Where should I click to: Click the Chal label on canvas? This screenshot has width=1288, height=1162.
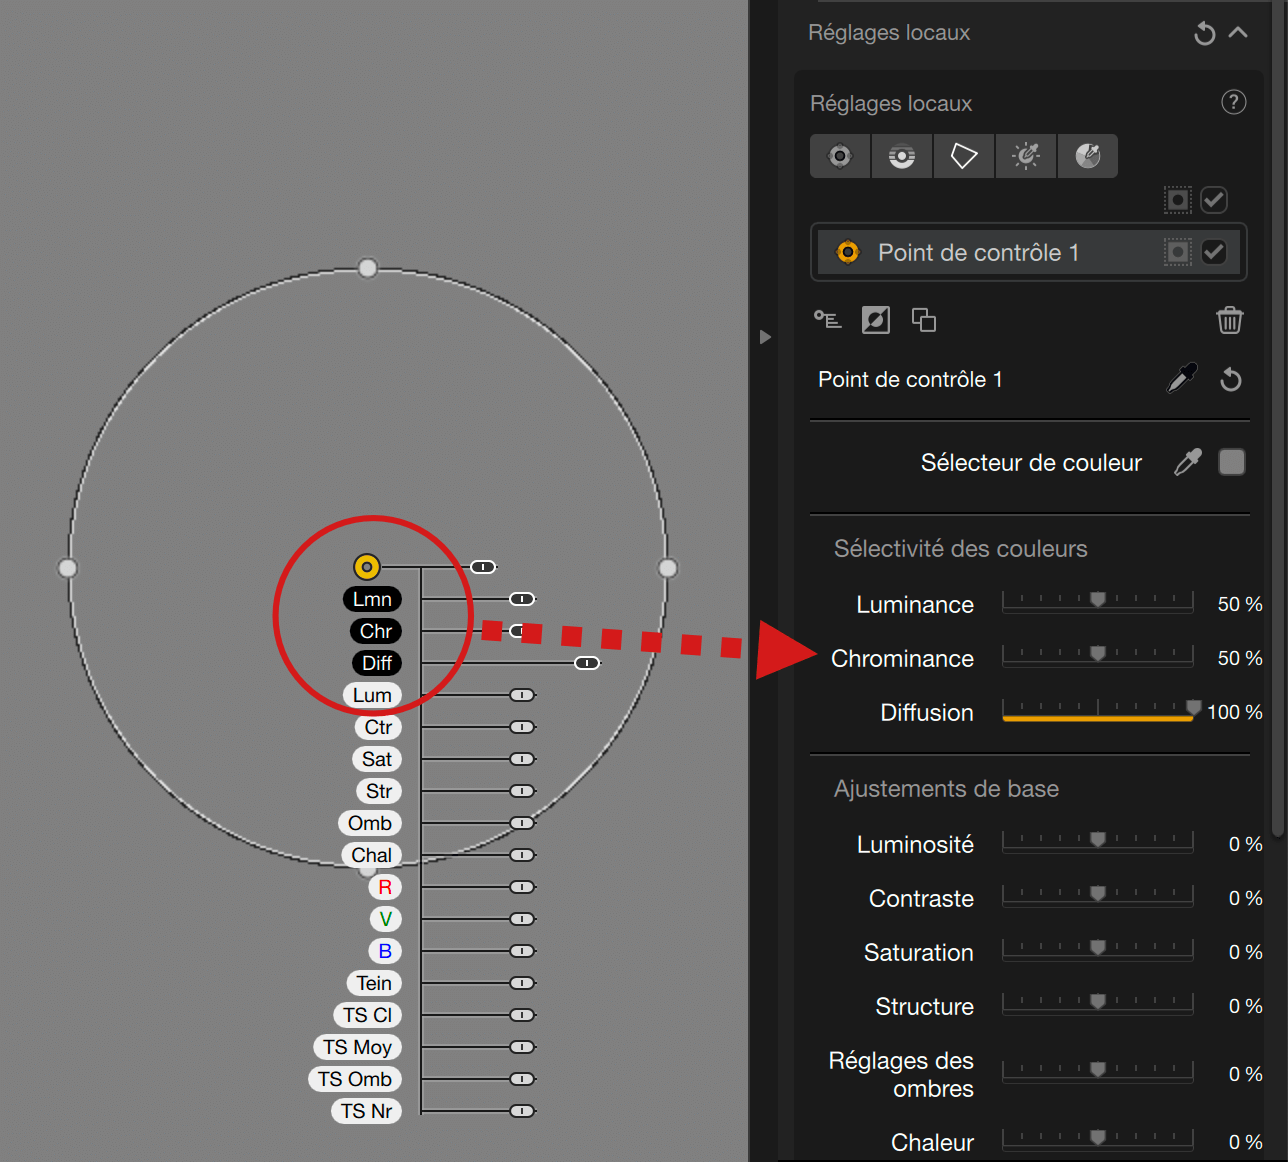371,855
